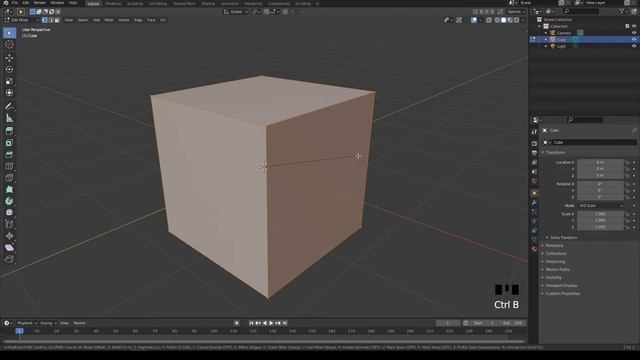Select the Transform tool

pyautogui.click(x=9, y=93)
